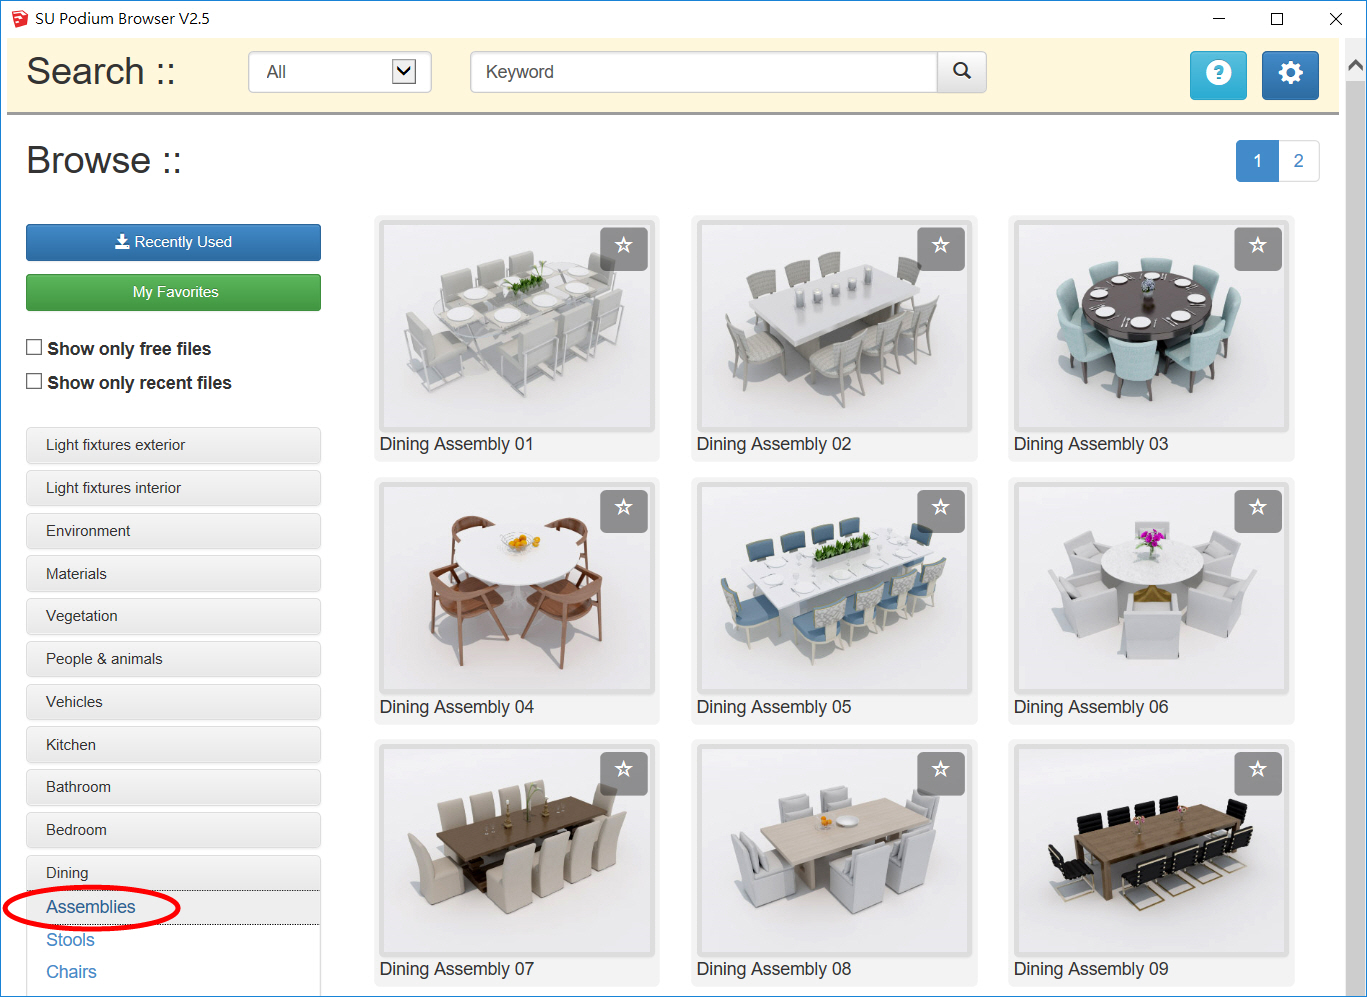This screenshot has height=997, width=1367.
Task: Expand the Vehicles category
Action: [x=173, y=702]
